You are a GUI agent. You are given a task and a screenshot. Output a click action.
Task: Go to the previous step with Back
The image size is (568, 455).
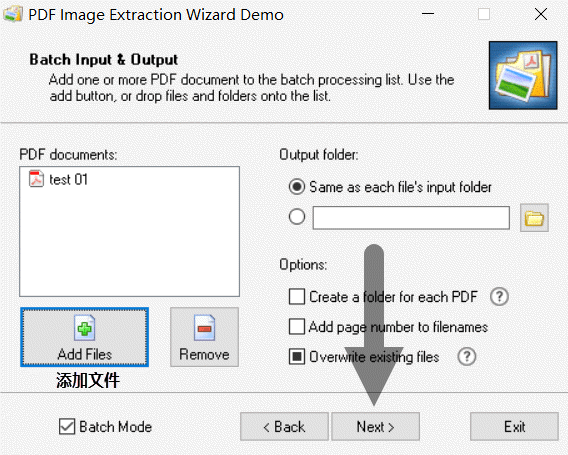[x=284, y=426]
